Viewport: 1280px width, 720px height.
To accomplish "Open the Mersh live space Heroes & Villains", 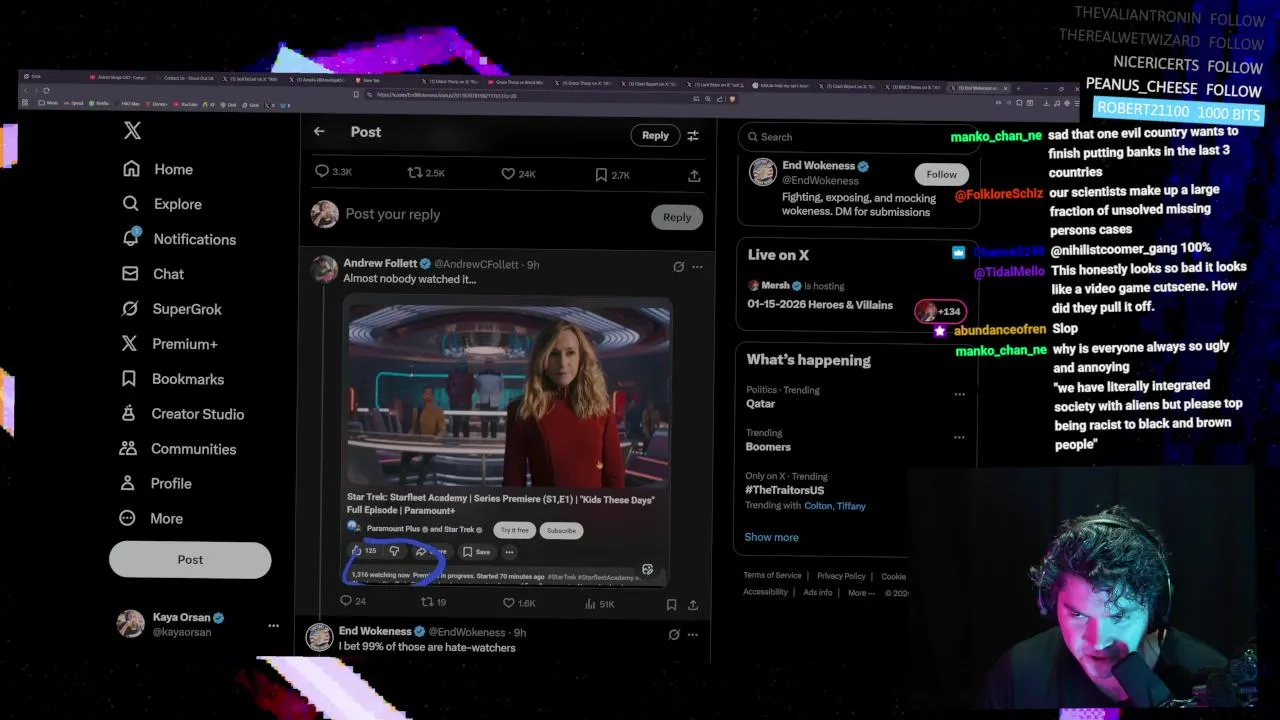I will point(820,305).
